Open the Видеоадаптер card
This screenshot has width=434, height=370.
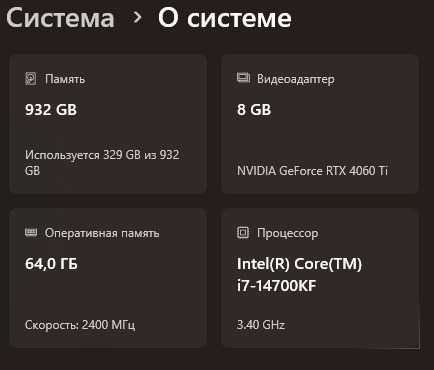320,124
